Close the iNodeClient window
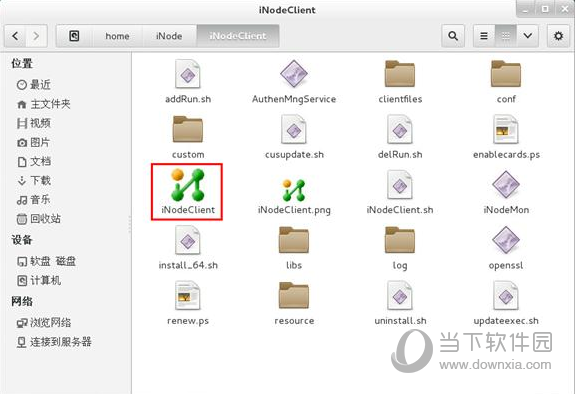The width and height of the screenshot is (576, 394). click(564, 9)
